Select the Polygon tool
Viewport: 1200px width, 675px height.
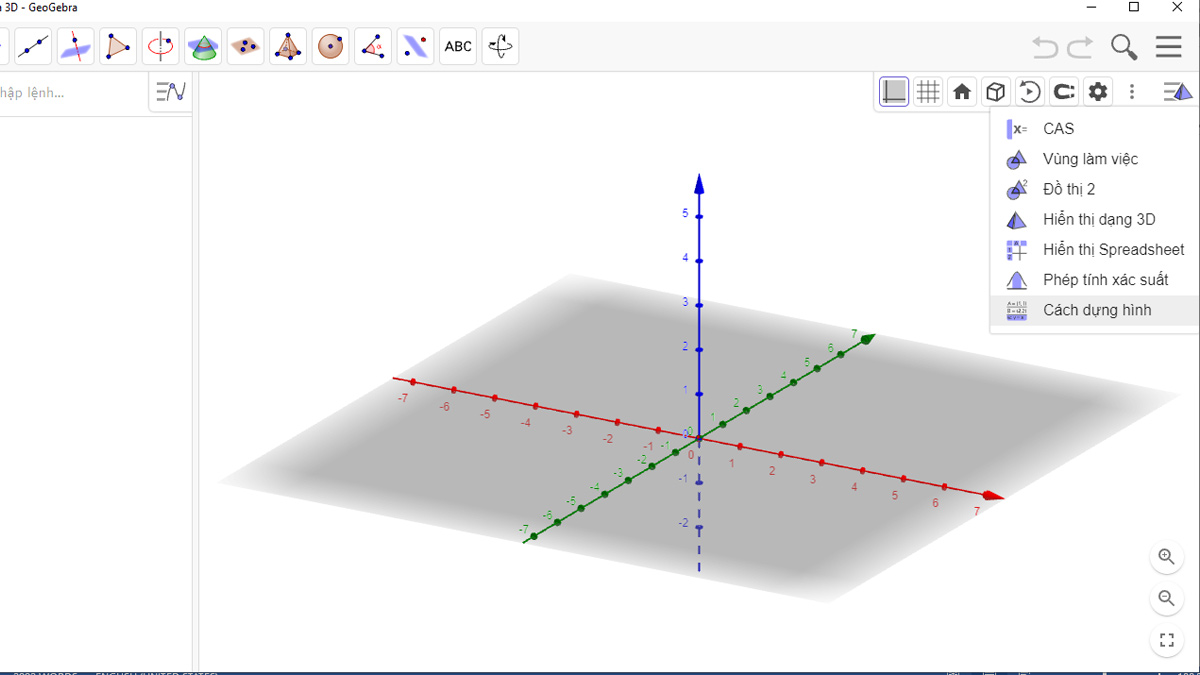(x=118, y=46)
